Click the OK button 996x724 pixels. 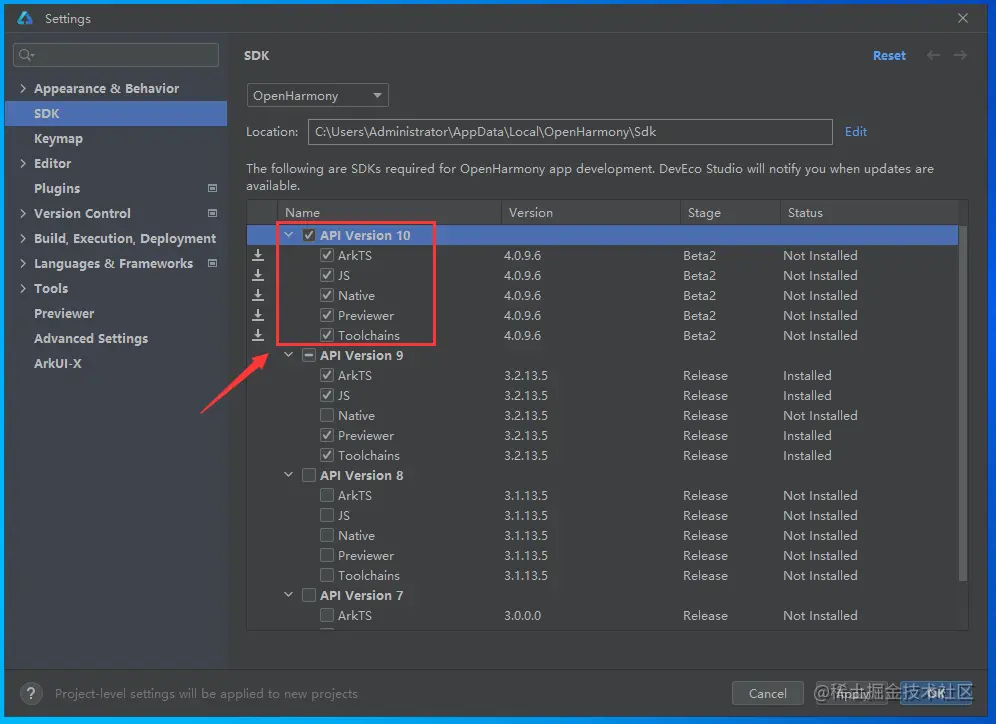pyautogui.click(x=936, y=693)
